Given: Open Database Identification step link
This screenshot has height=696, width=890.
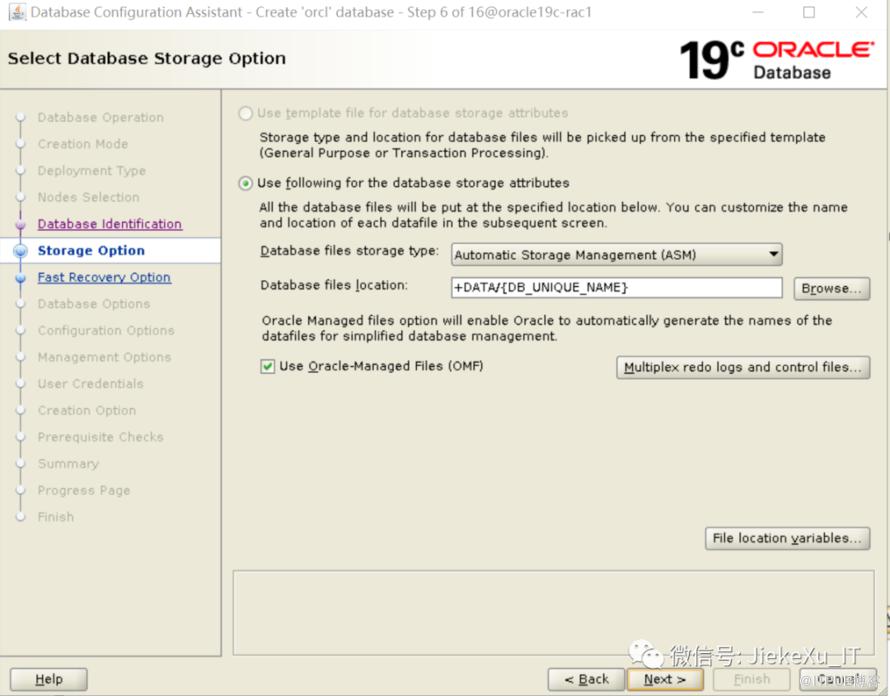Looking at the screenshot, I should pos(110,224).
